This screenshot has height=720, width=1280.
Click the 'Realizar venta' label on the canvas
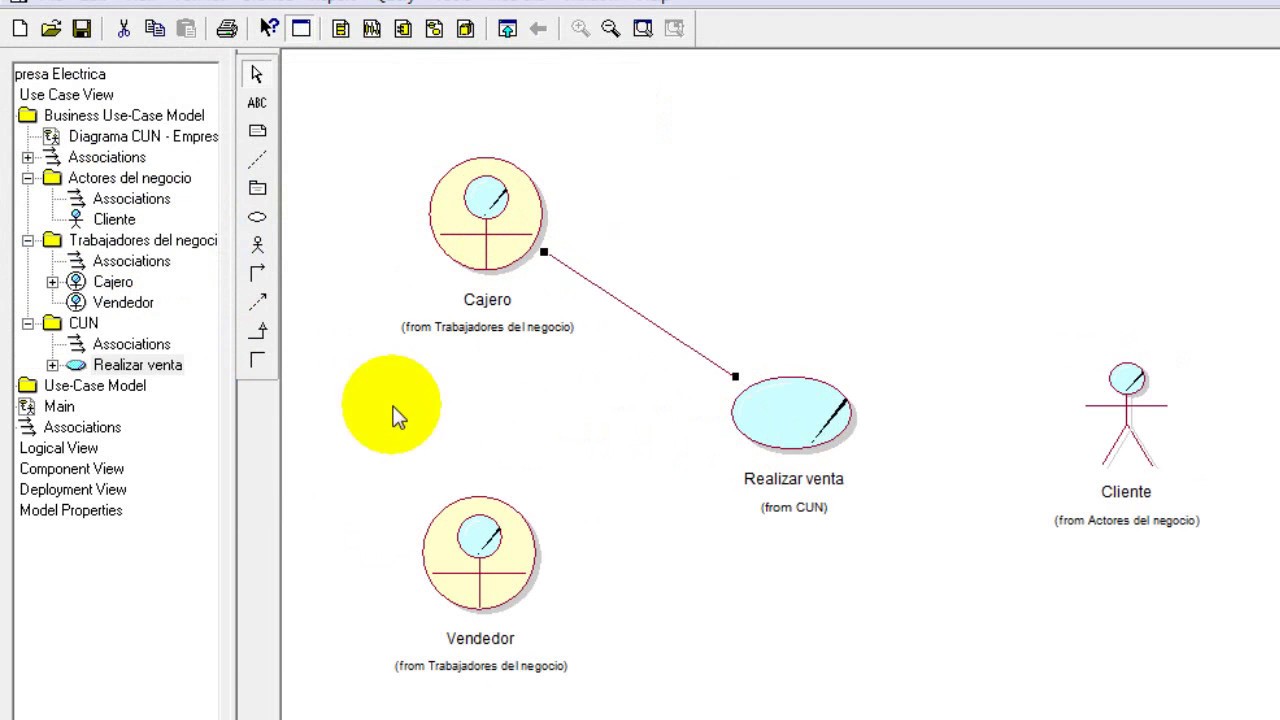pos(794,479)
